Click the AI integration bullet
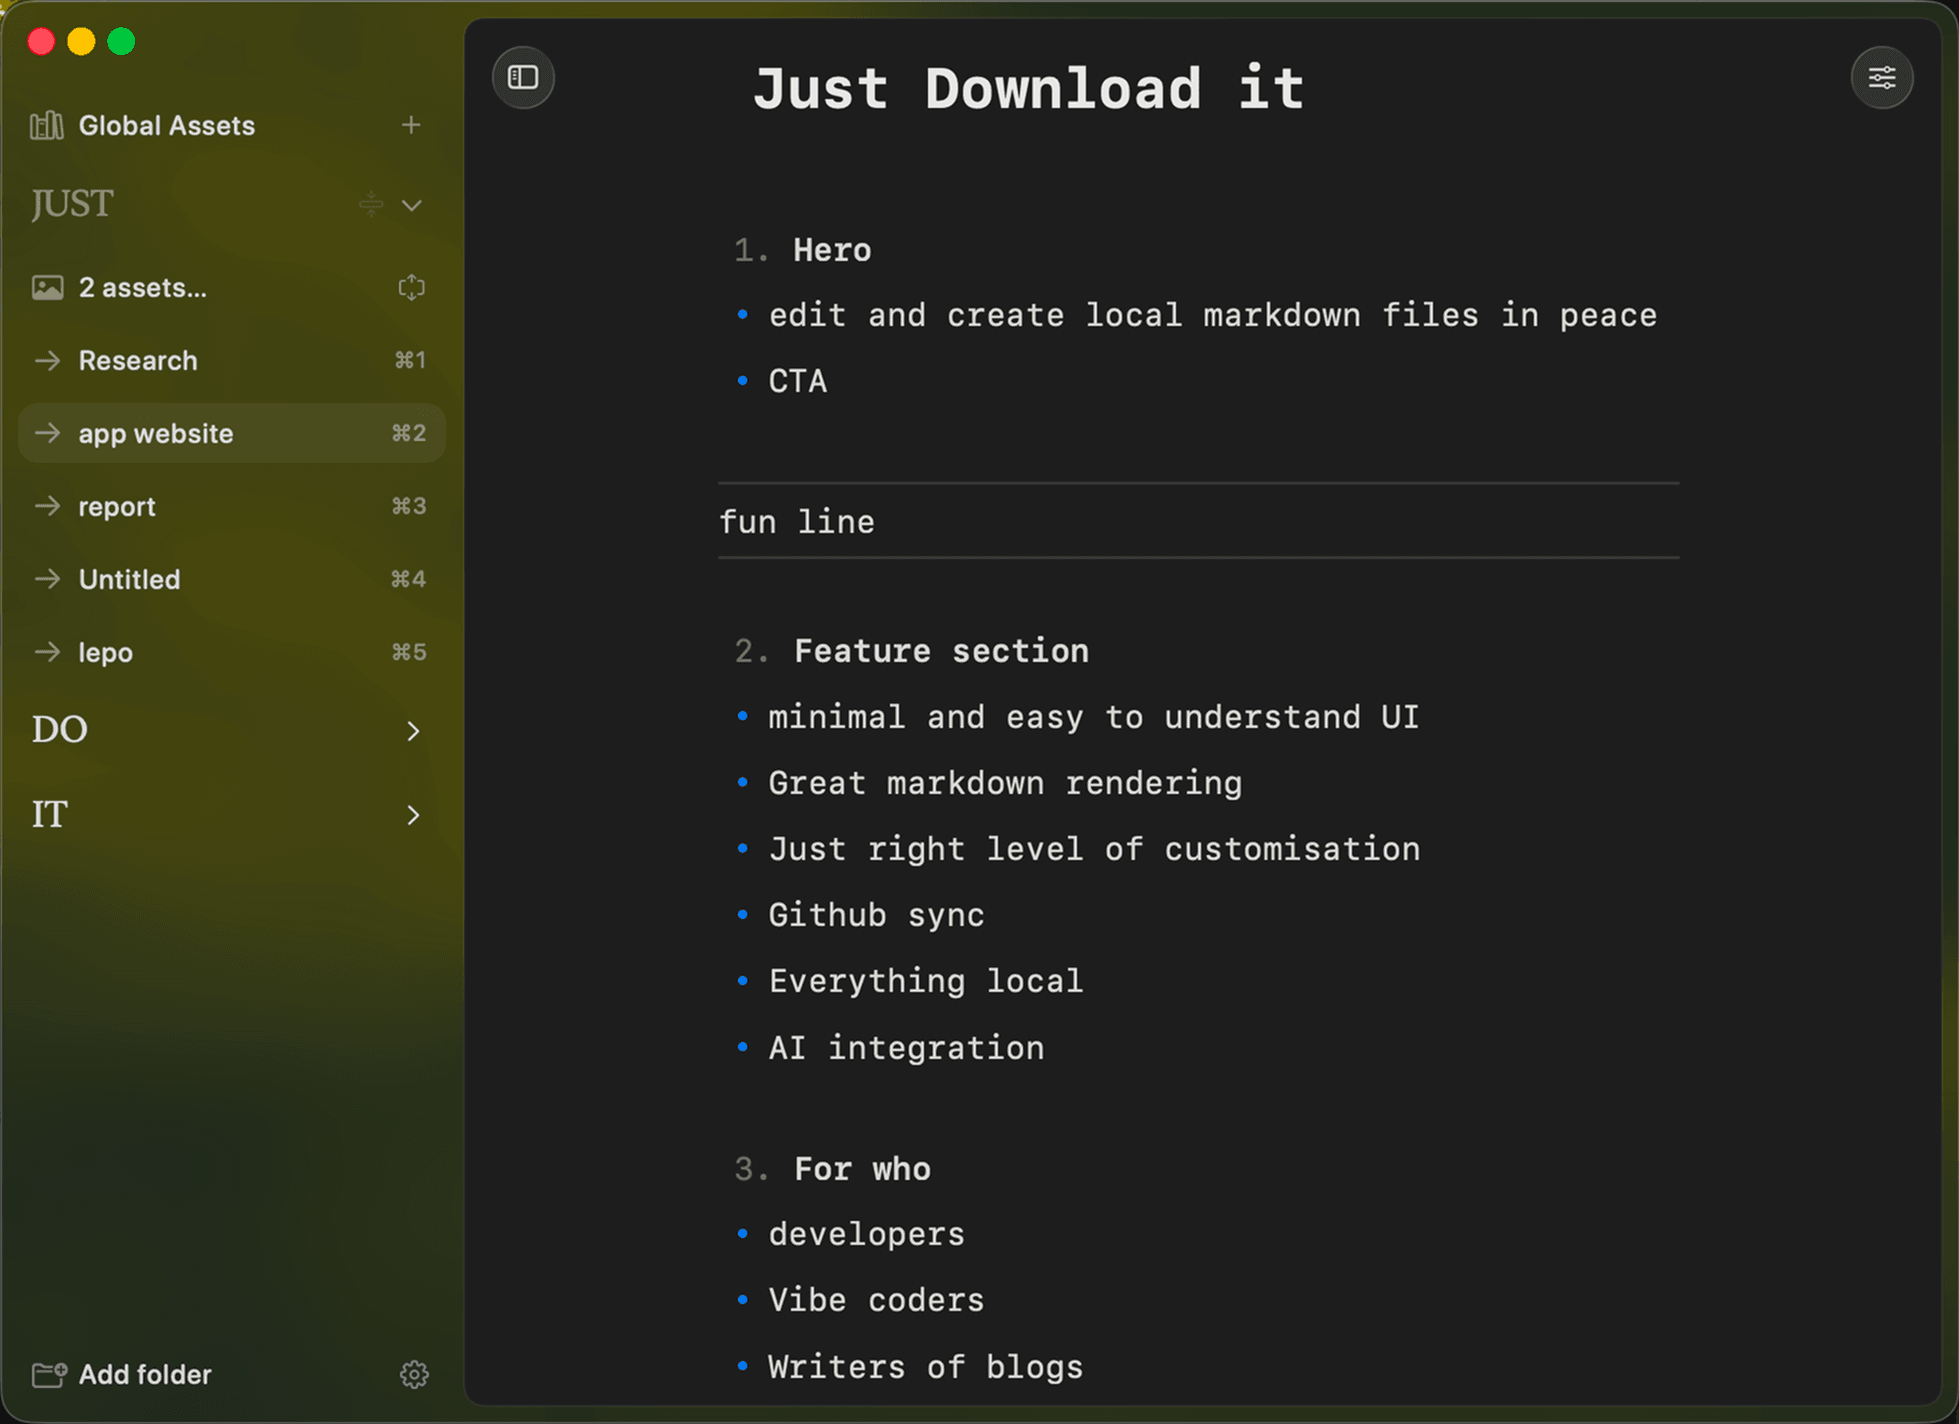Screen dimensions: 1959x1424 click(906, 1048)
